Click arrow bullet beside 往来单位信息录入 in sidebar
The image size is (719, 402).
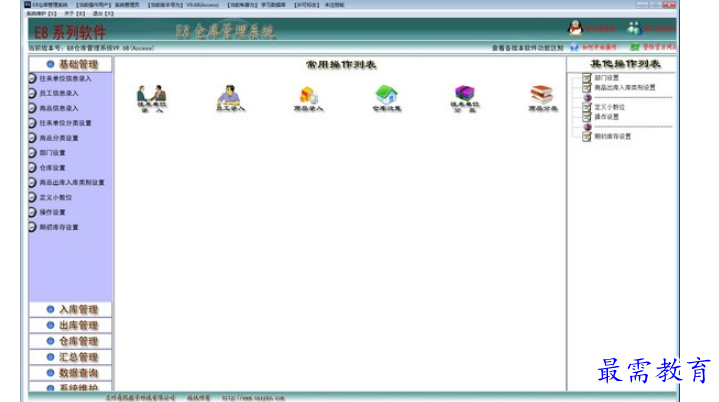(32, 78)
